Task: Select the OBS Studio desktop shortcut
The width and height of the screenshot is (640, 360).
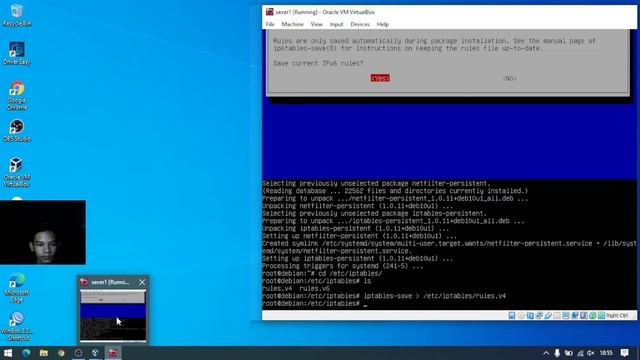Action: coord(17,131)
